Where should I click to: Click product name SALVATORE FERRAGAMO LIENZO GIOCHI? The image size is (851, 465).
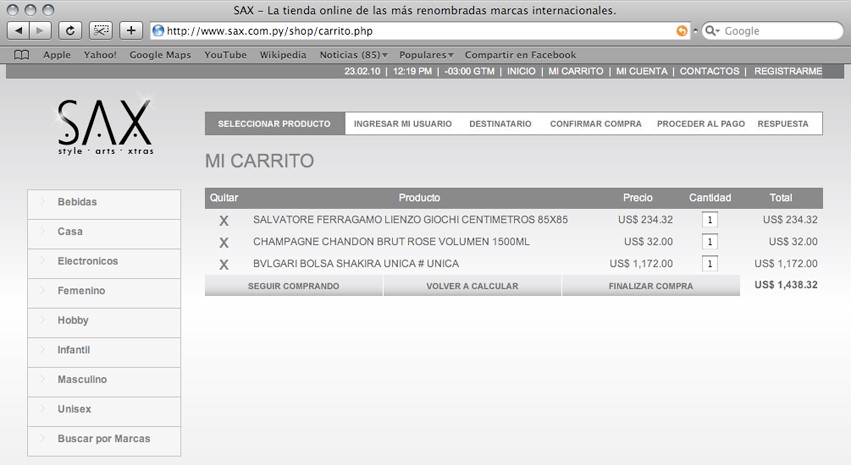pyautogui.click(x=410, y=220)
